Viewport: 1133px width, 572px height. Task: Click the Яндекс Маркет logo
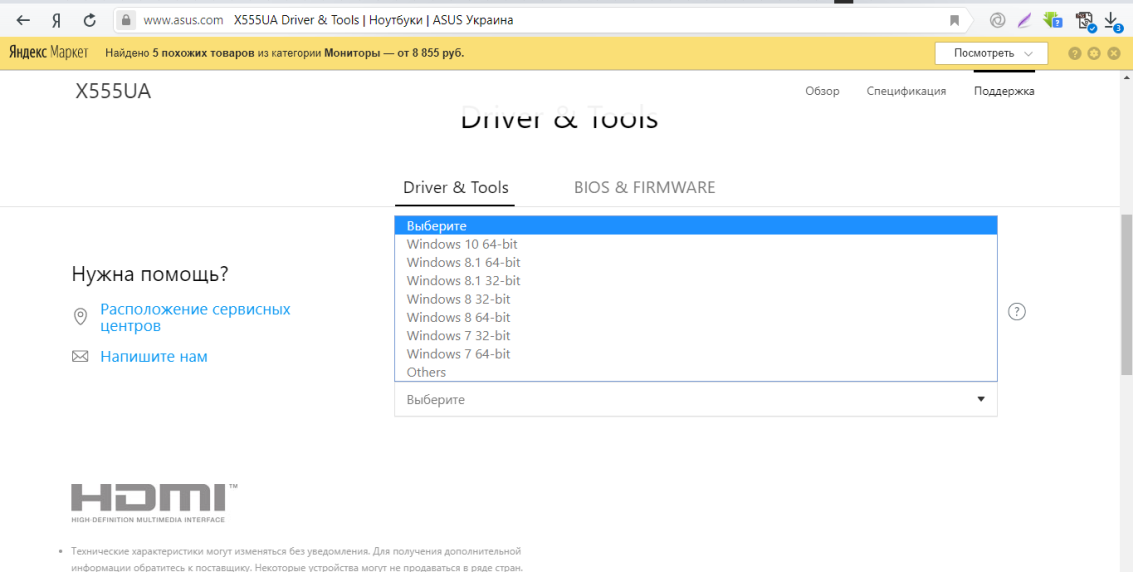[x=49, y=53]
